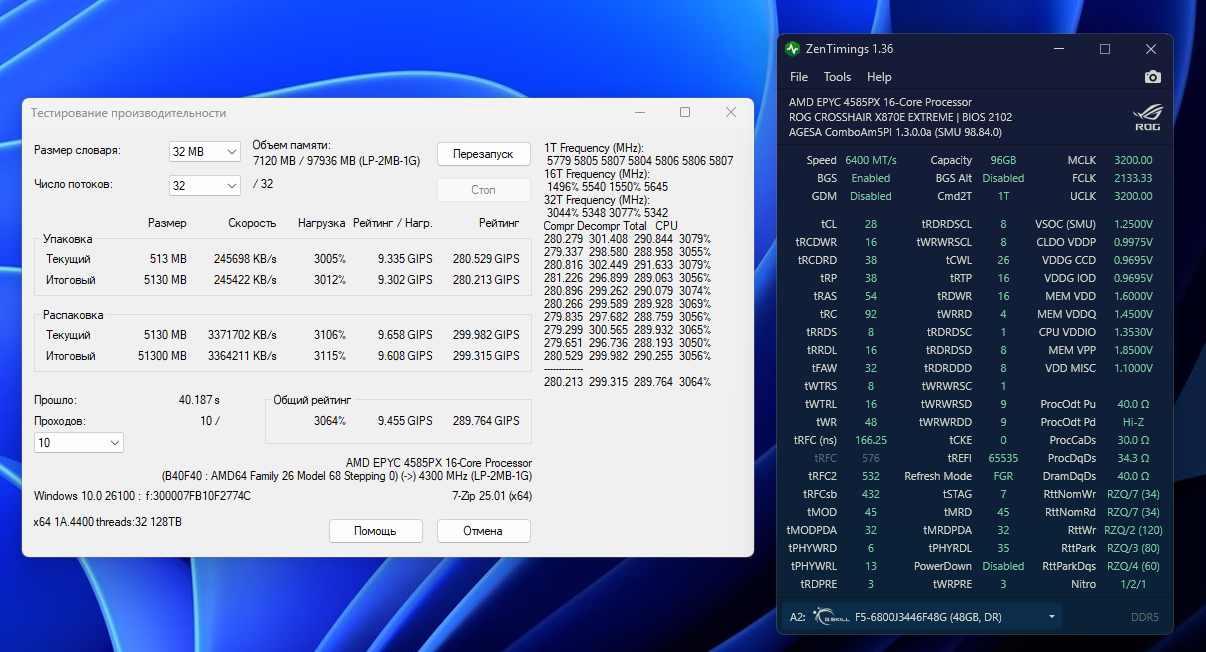Click the 7-Zip 25.01 (x64) version text

click(491, 496)
